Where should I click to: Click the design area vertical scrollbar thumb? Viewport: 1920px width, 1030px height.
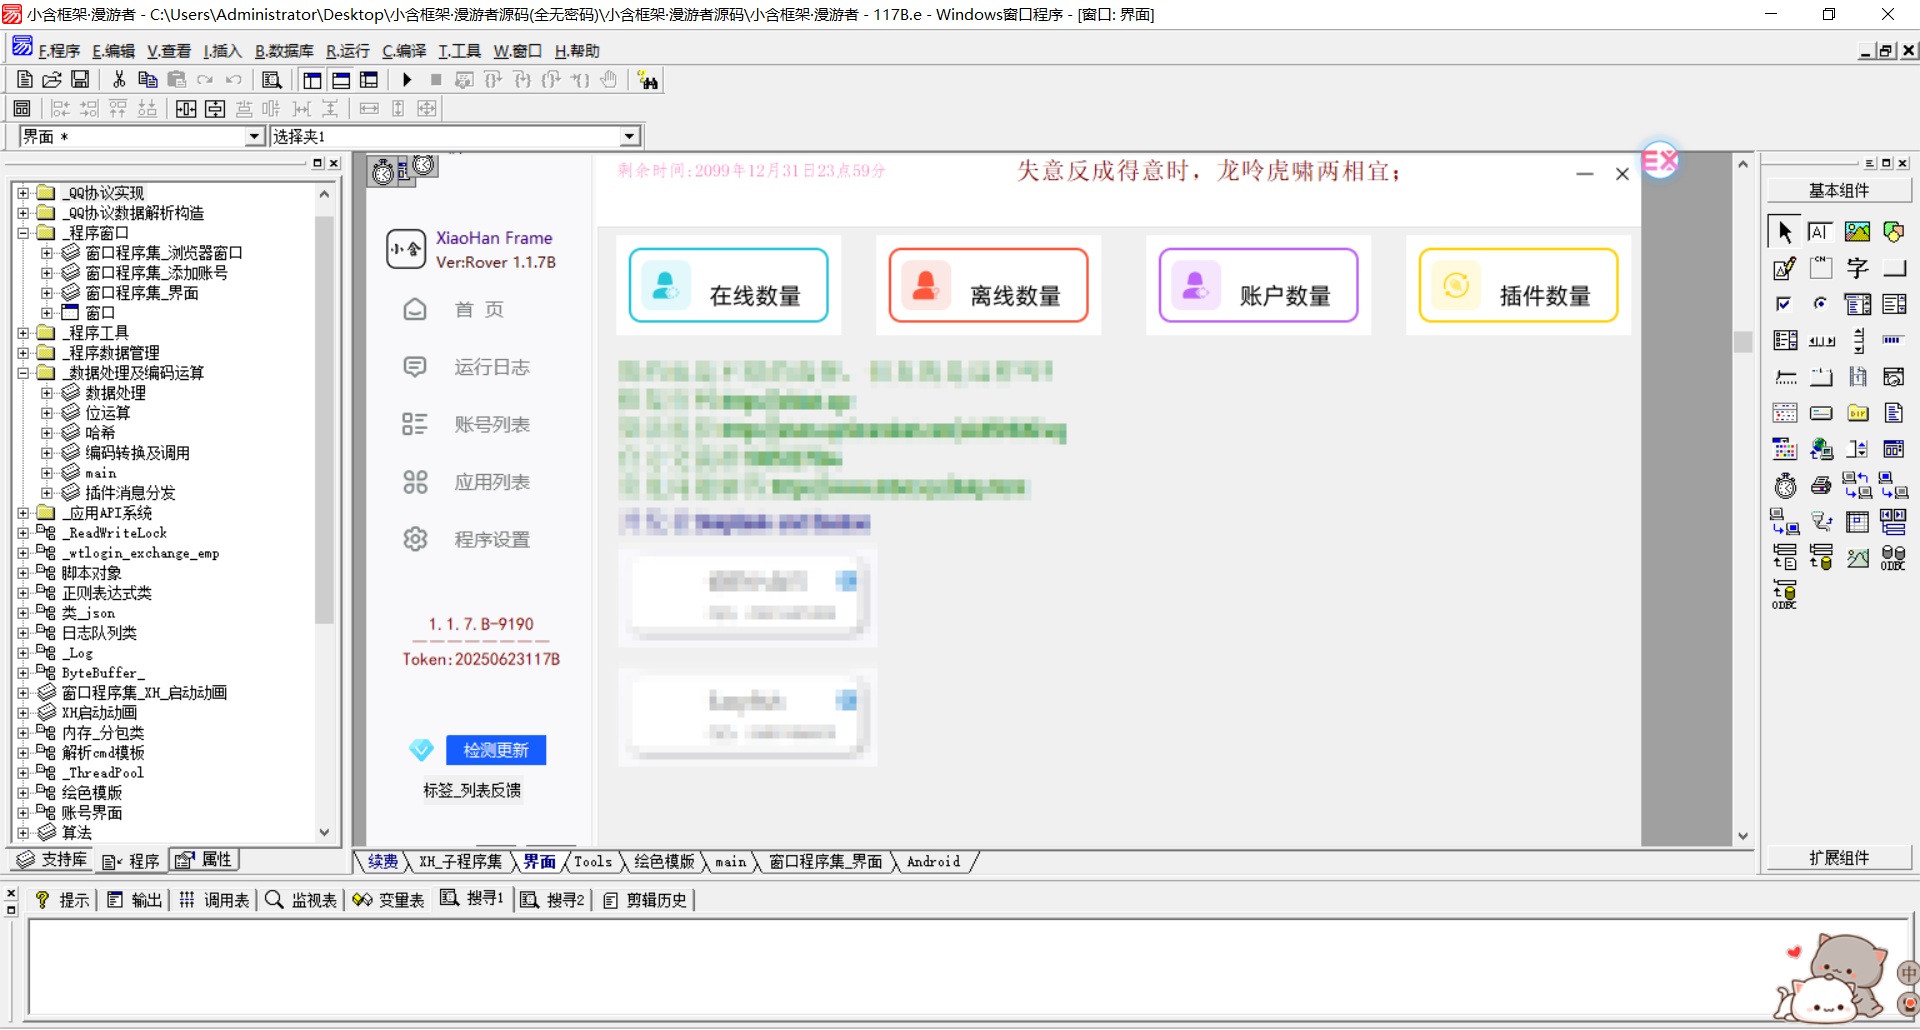point(1743,342)
